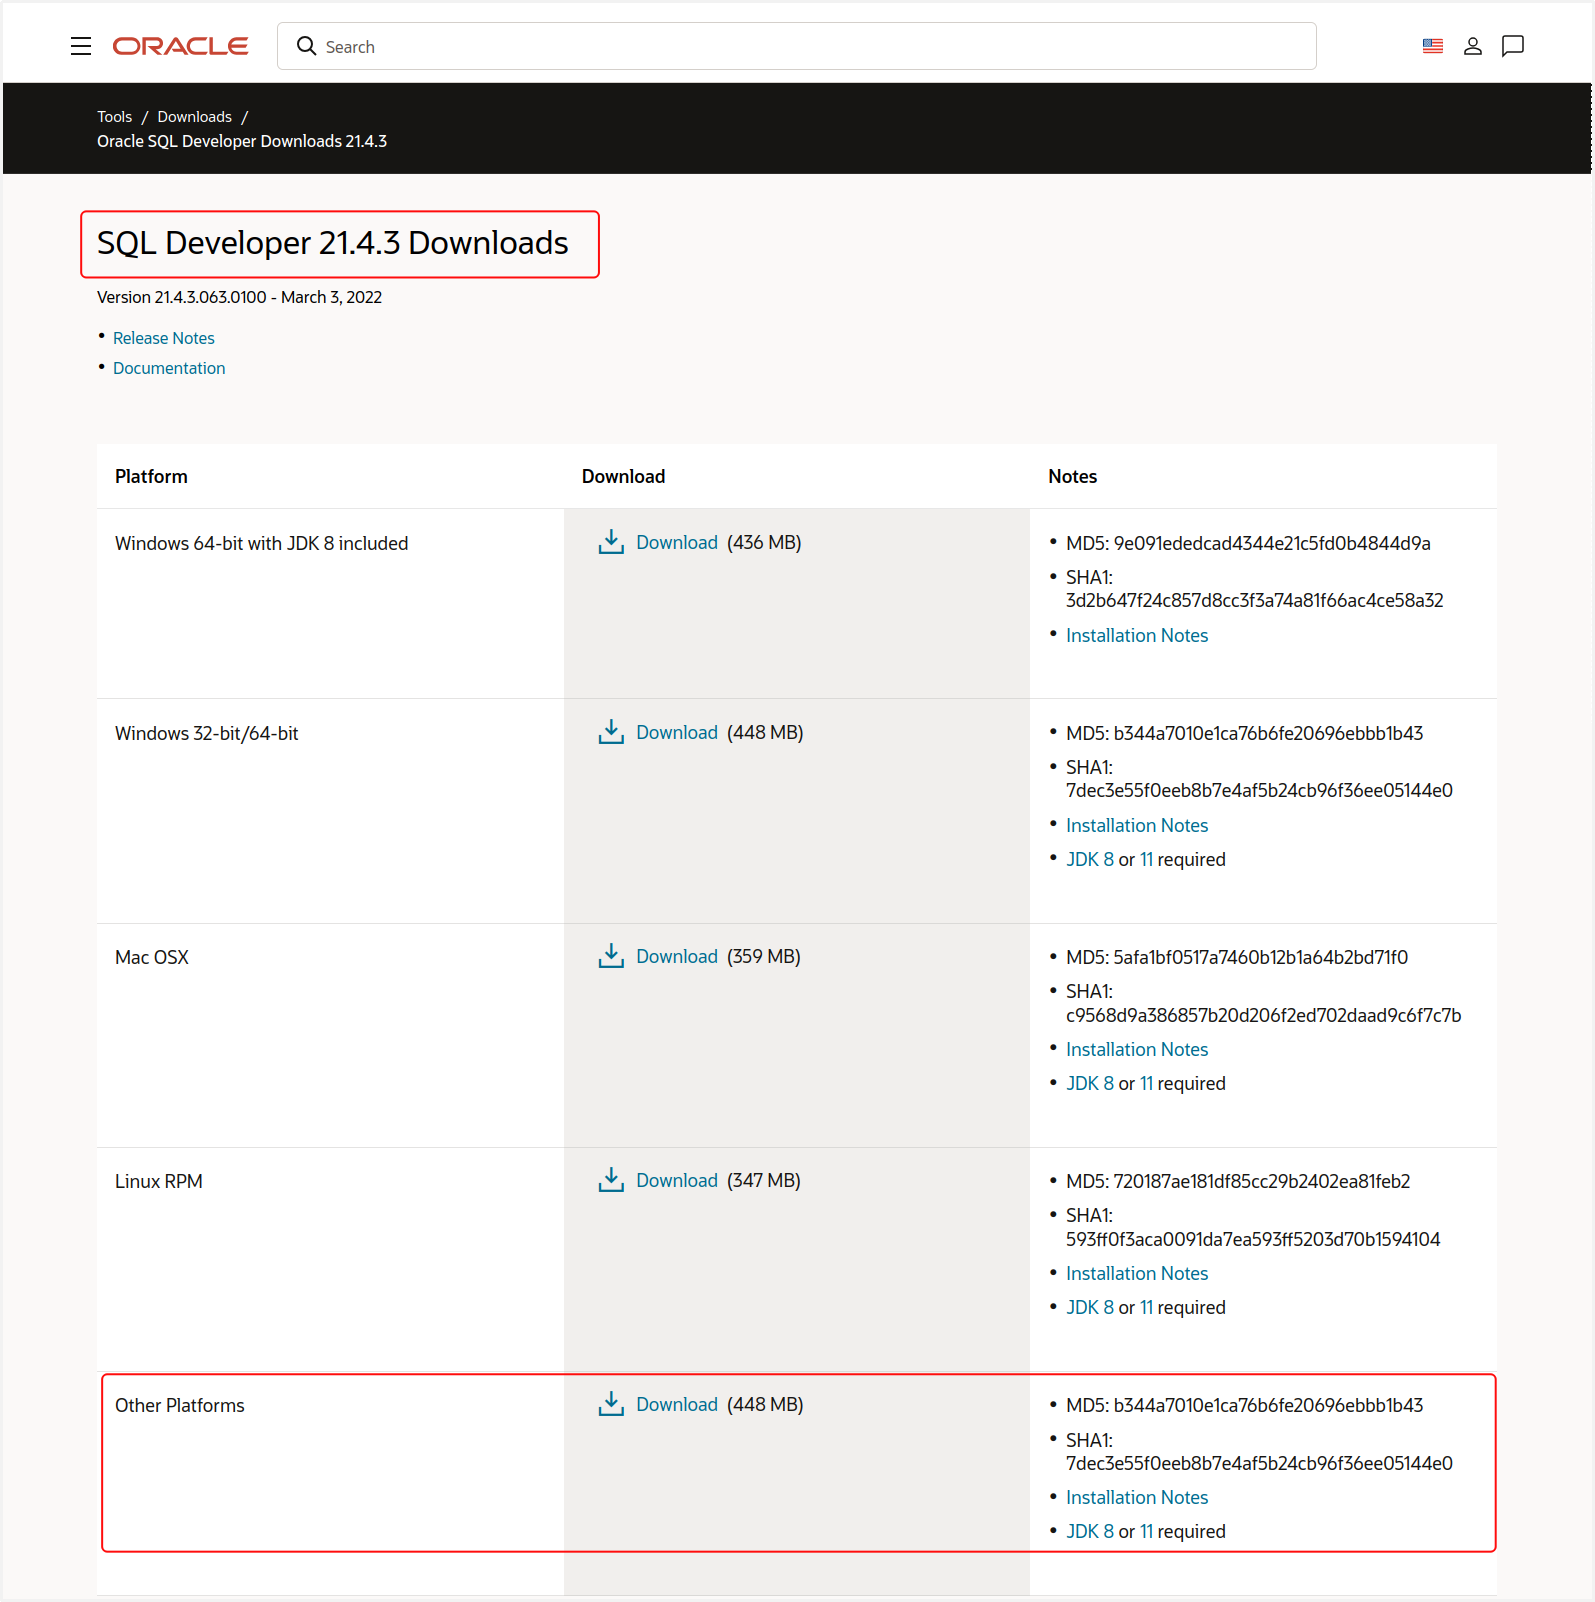The image size is (1595, 1602).
Task: Click MD5 value in Windows 32-bit/64-bit row
Action: (1244, 733)
